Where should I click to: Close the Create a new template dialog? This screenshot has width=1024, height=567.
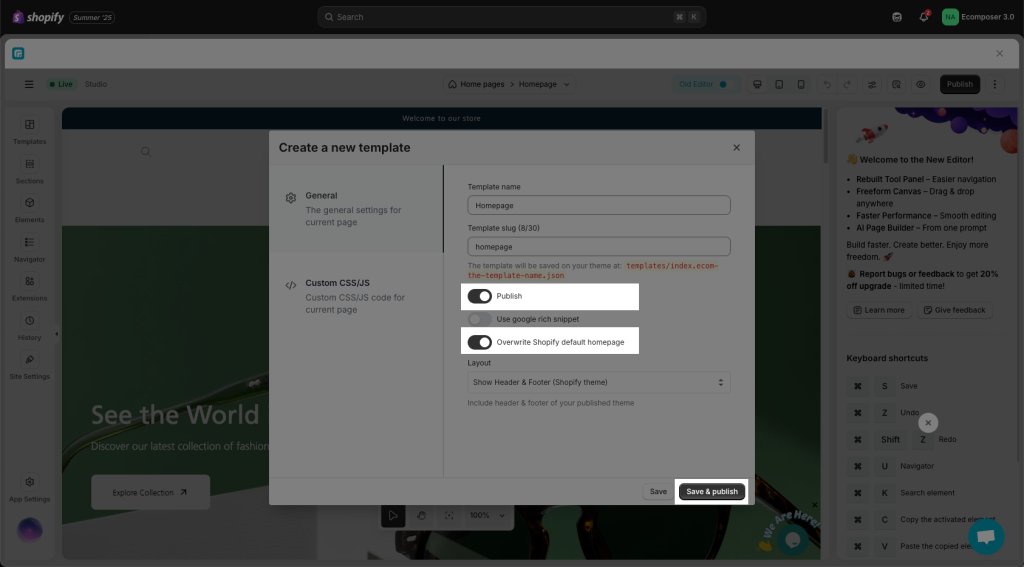click(x=737, y=148)
